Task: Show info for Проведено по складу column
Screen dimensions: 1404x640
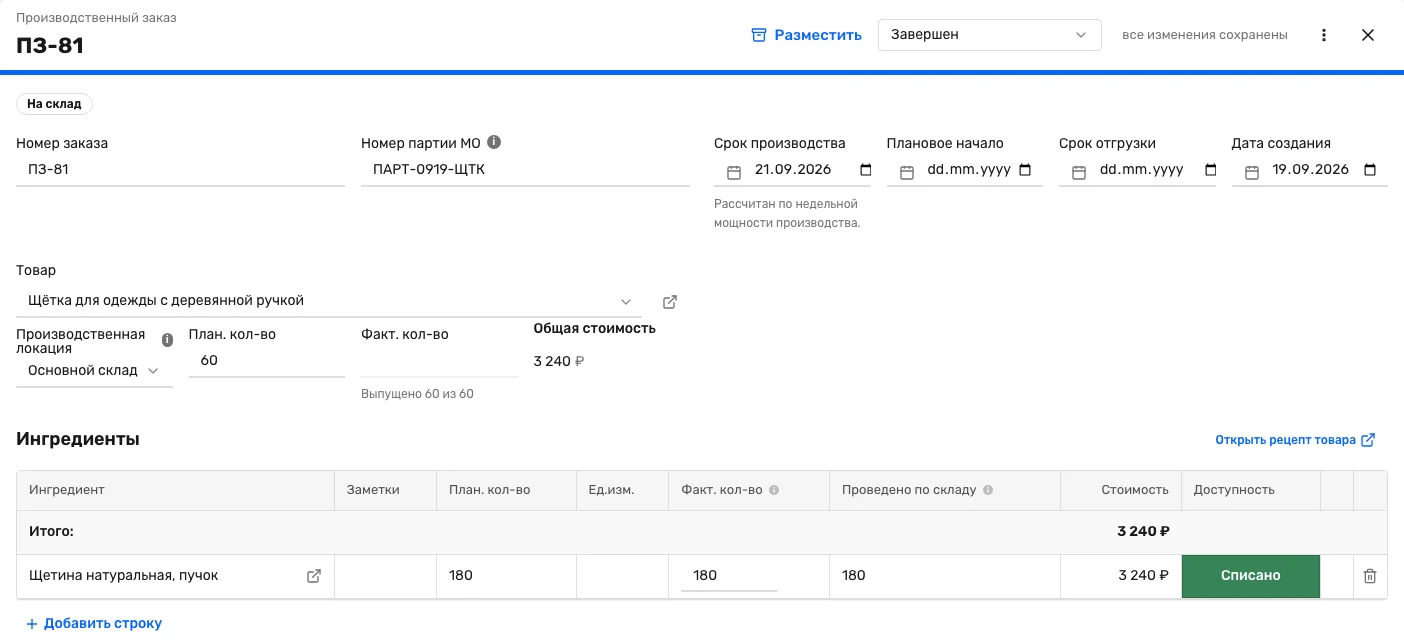Action: 988,490
